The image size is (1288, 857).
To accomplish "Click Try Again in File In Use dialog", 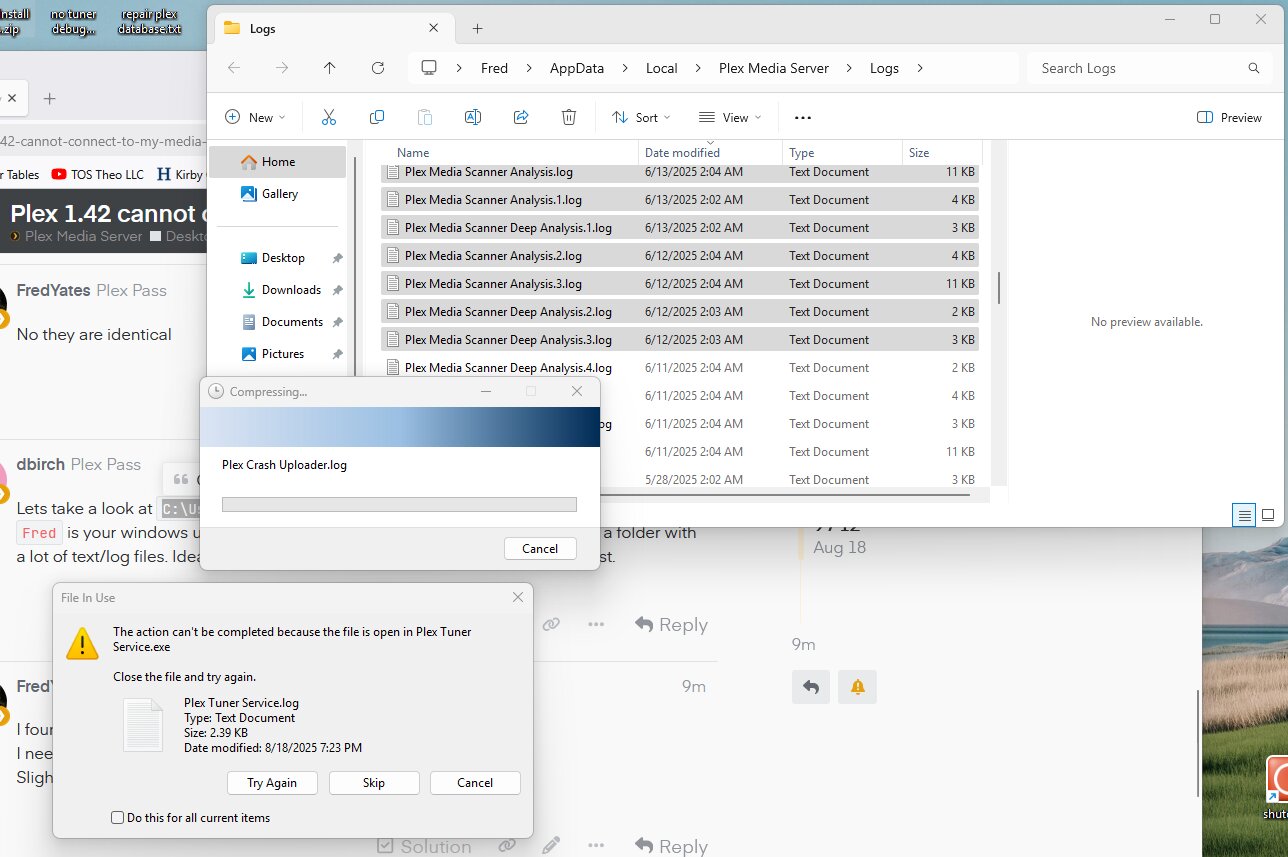I will [x=272, y=783].
